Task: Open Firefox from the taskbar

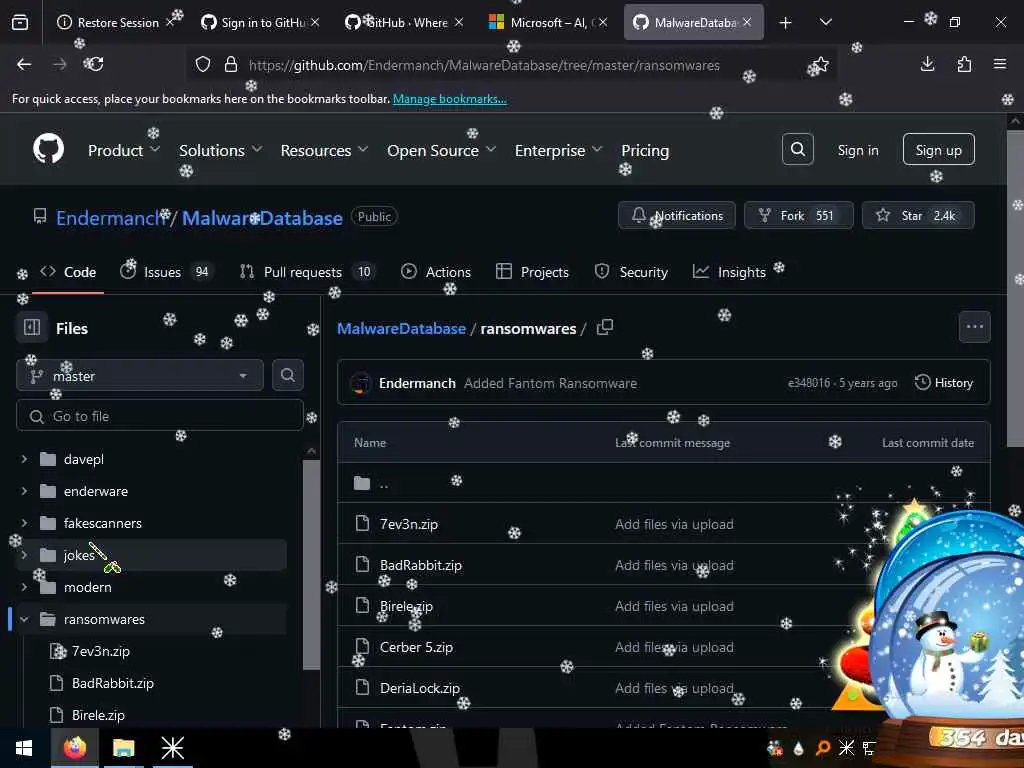Action: click(x=74, y=748)
